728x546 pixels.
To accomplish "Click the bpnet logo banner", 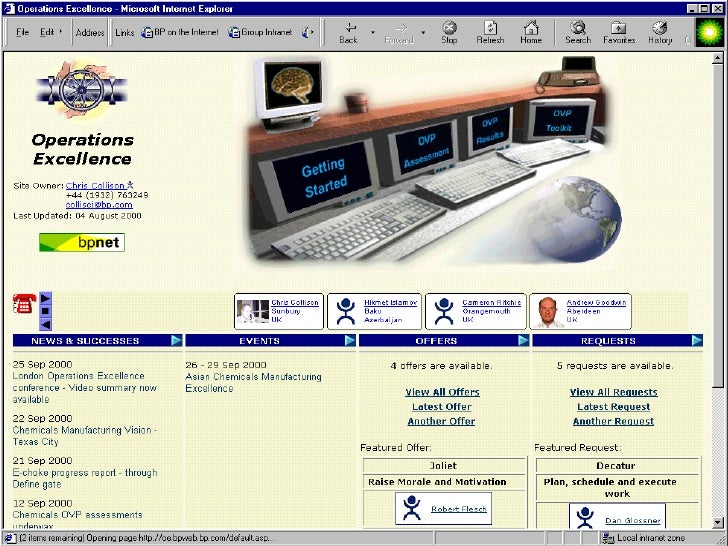I will (82, 242).
